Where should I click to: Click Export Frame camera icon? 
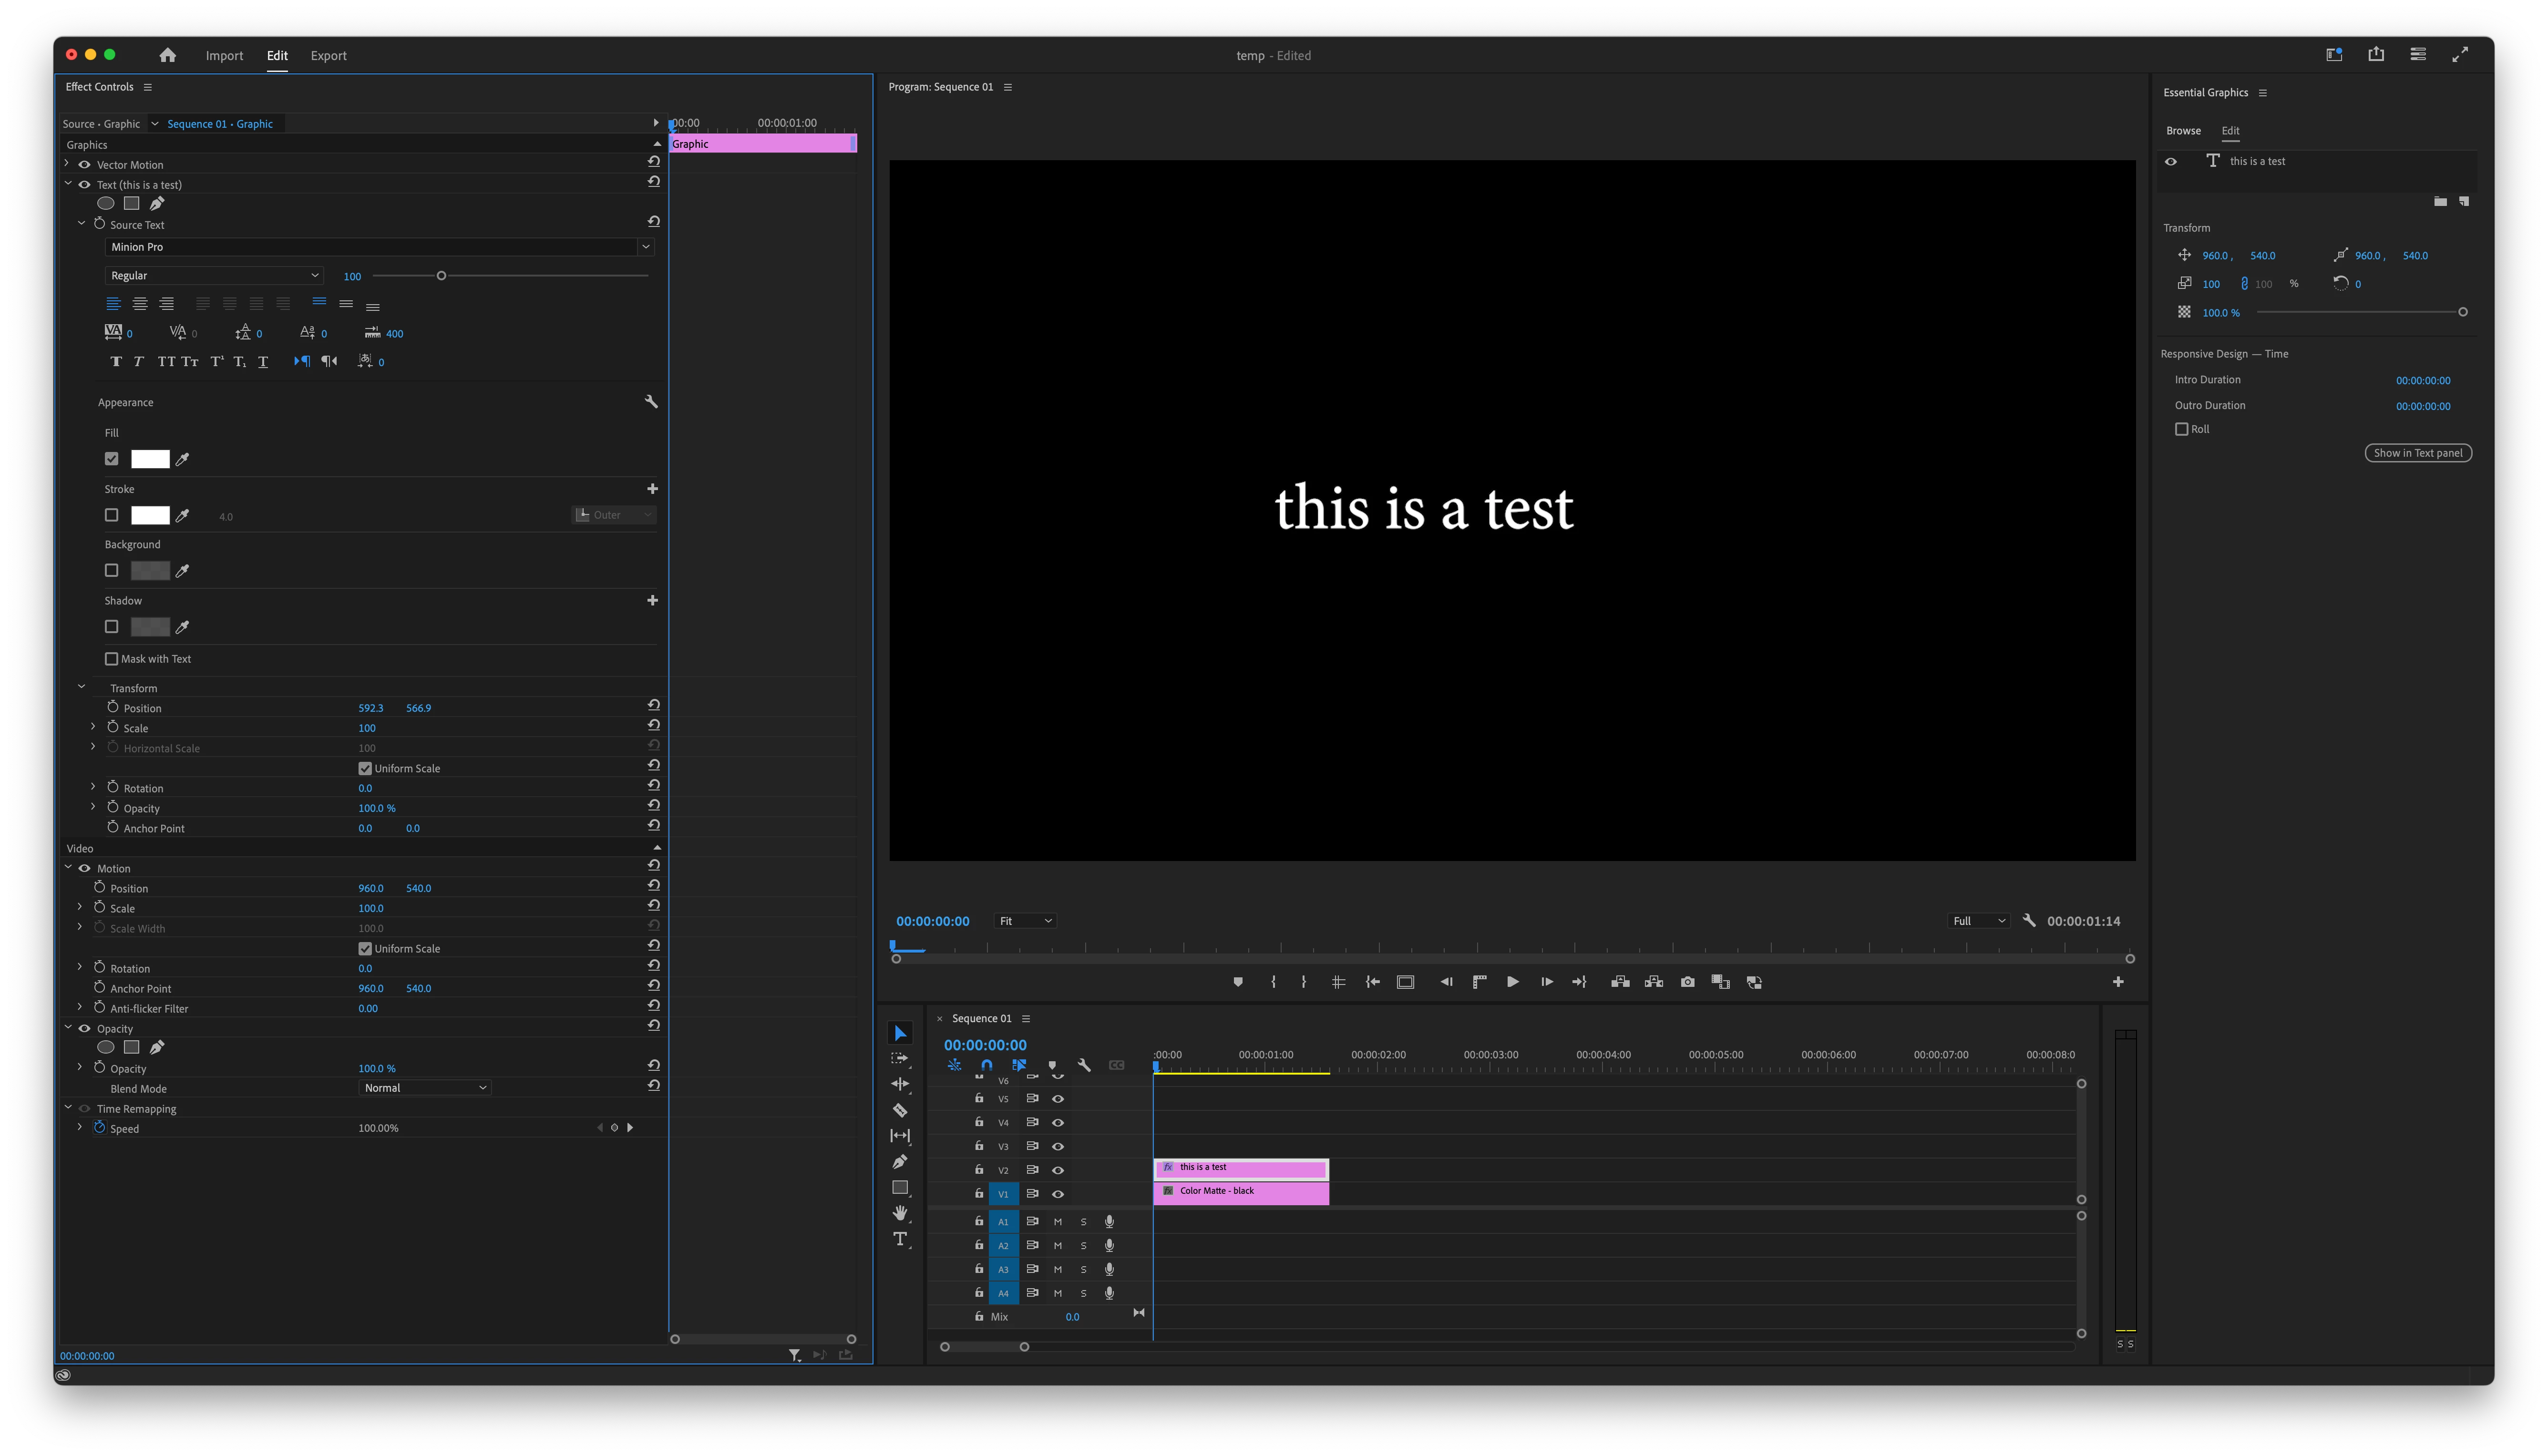pos(1687,982)
